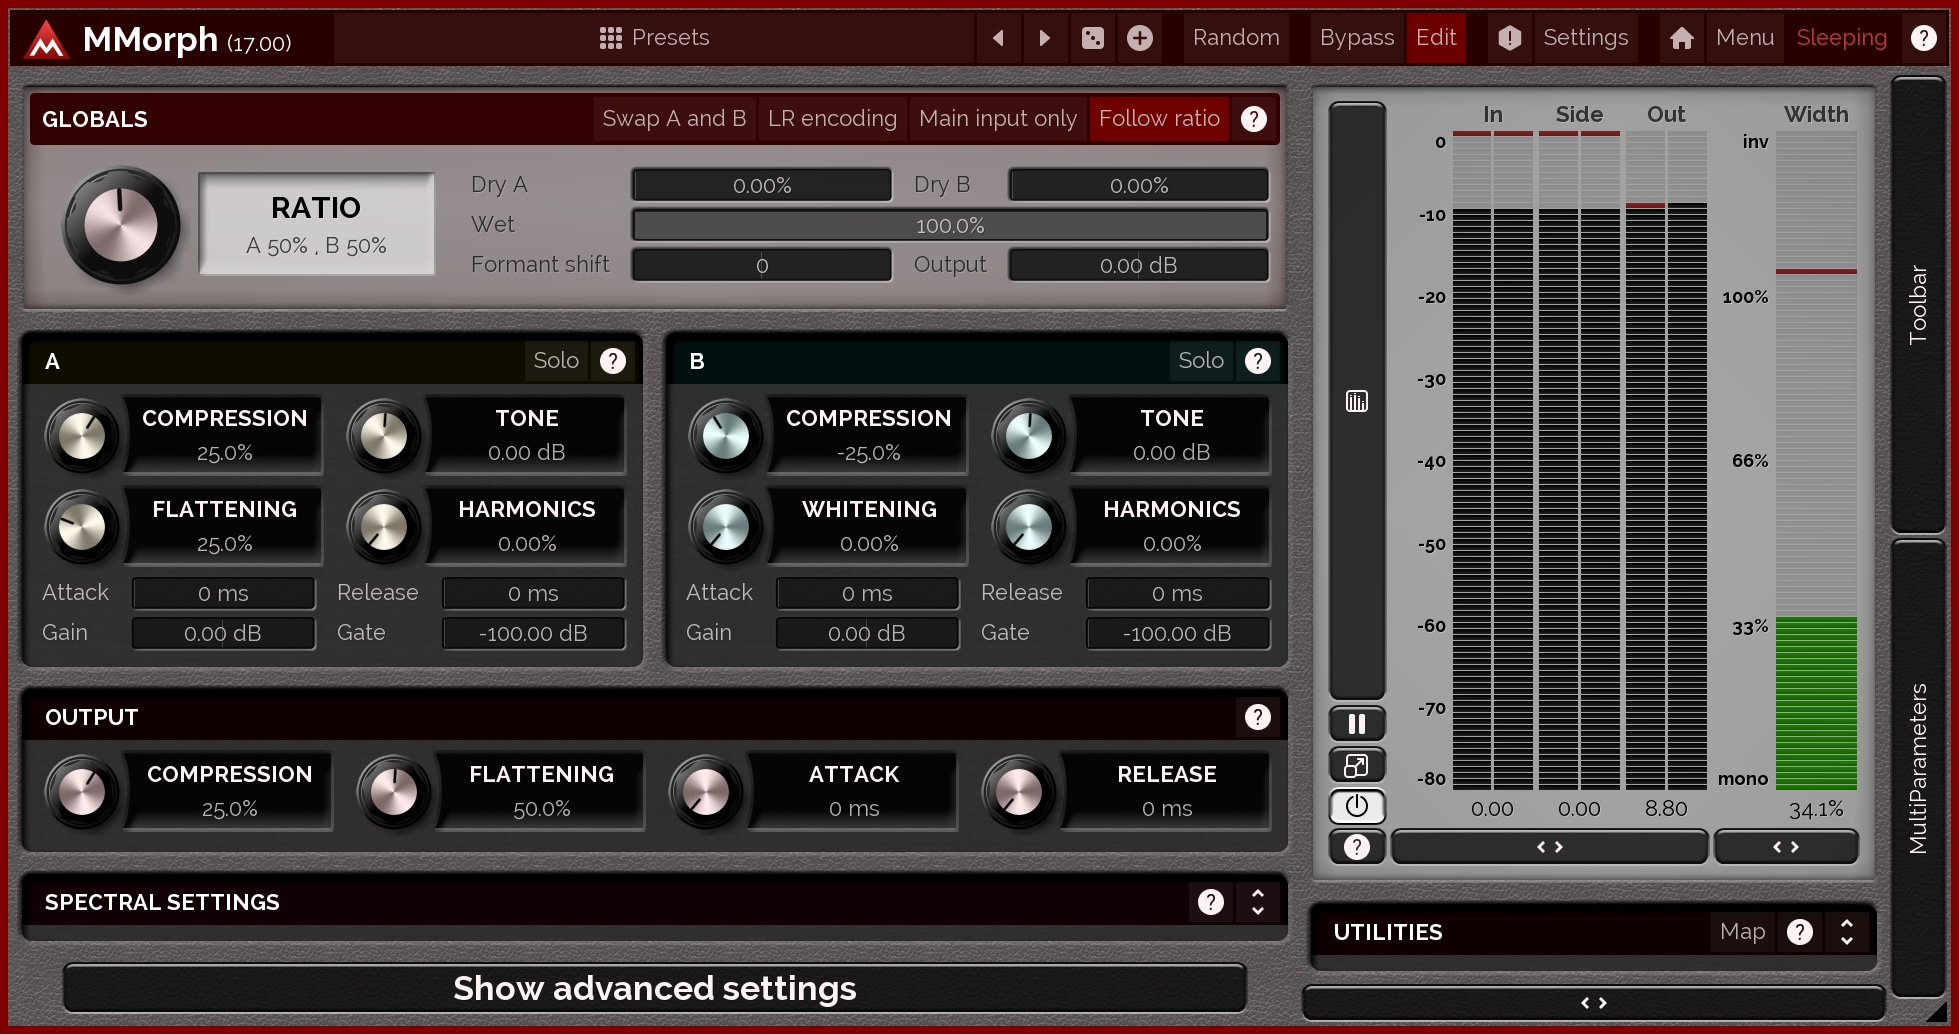Click the add preset plus icon
This screenshot has width=1959, height=1034.
1139,38
